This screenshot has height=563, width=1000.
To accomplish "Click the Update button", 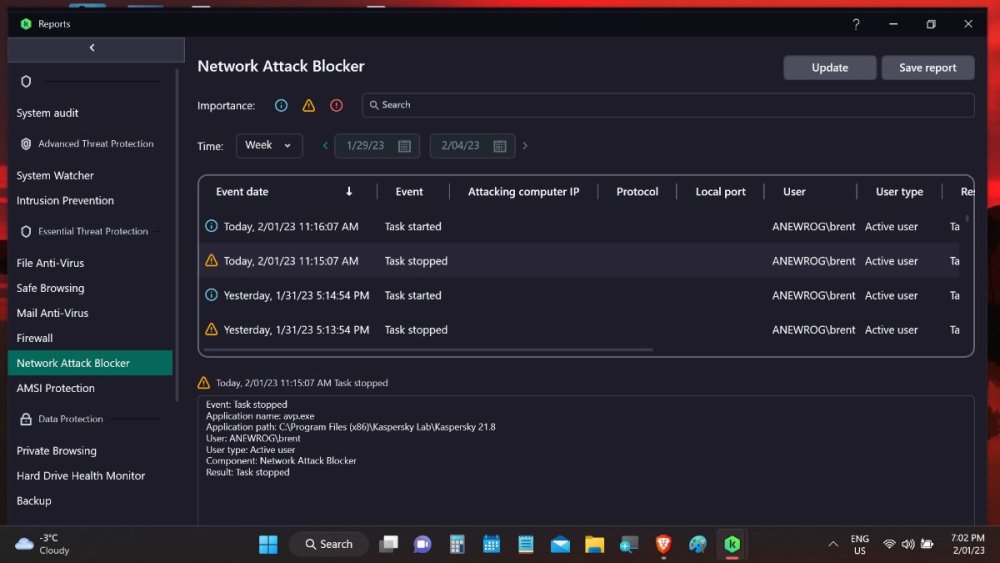I will (829, 68).
